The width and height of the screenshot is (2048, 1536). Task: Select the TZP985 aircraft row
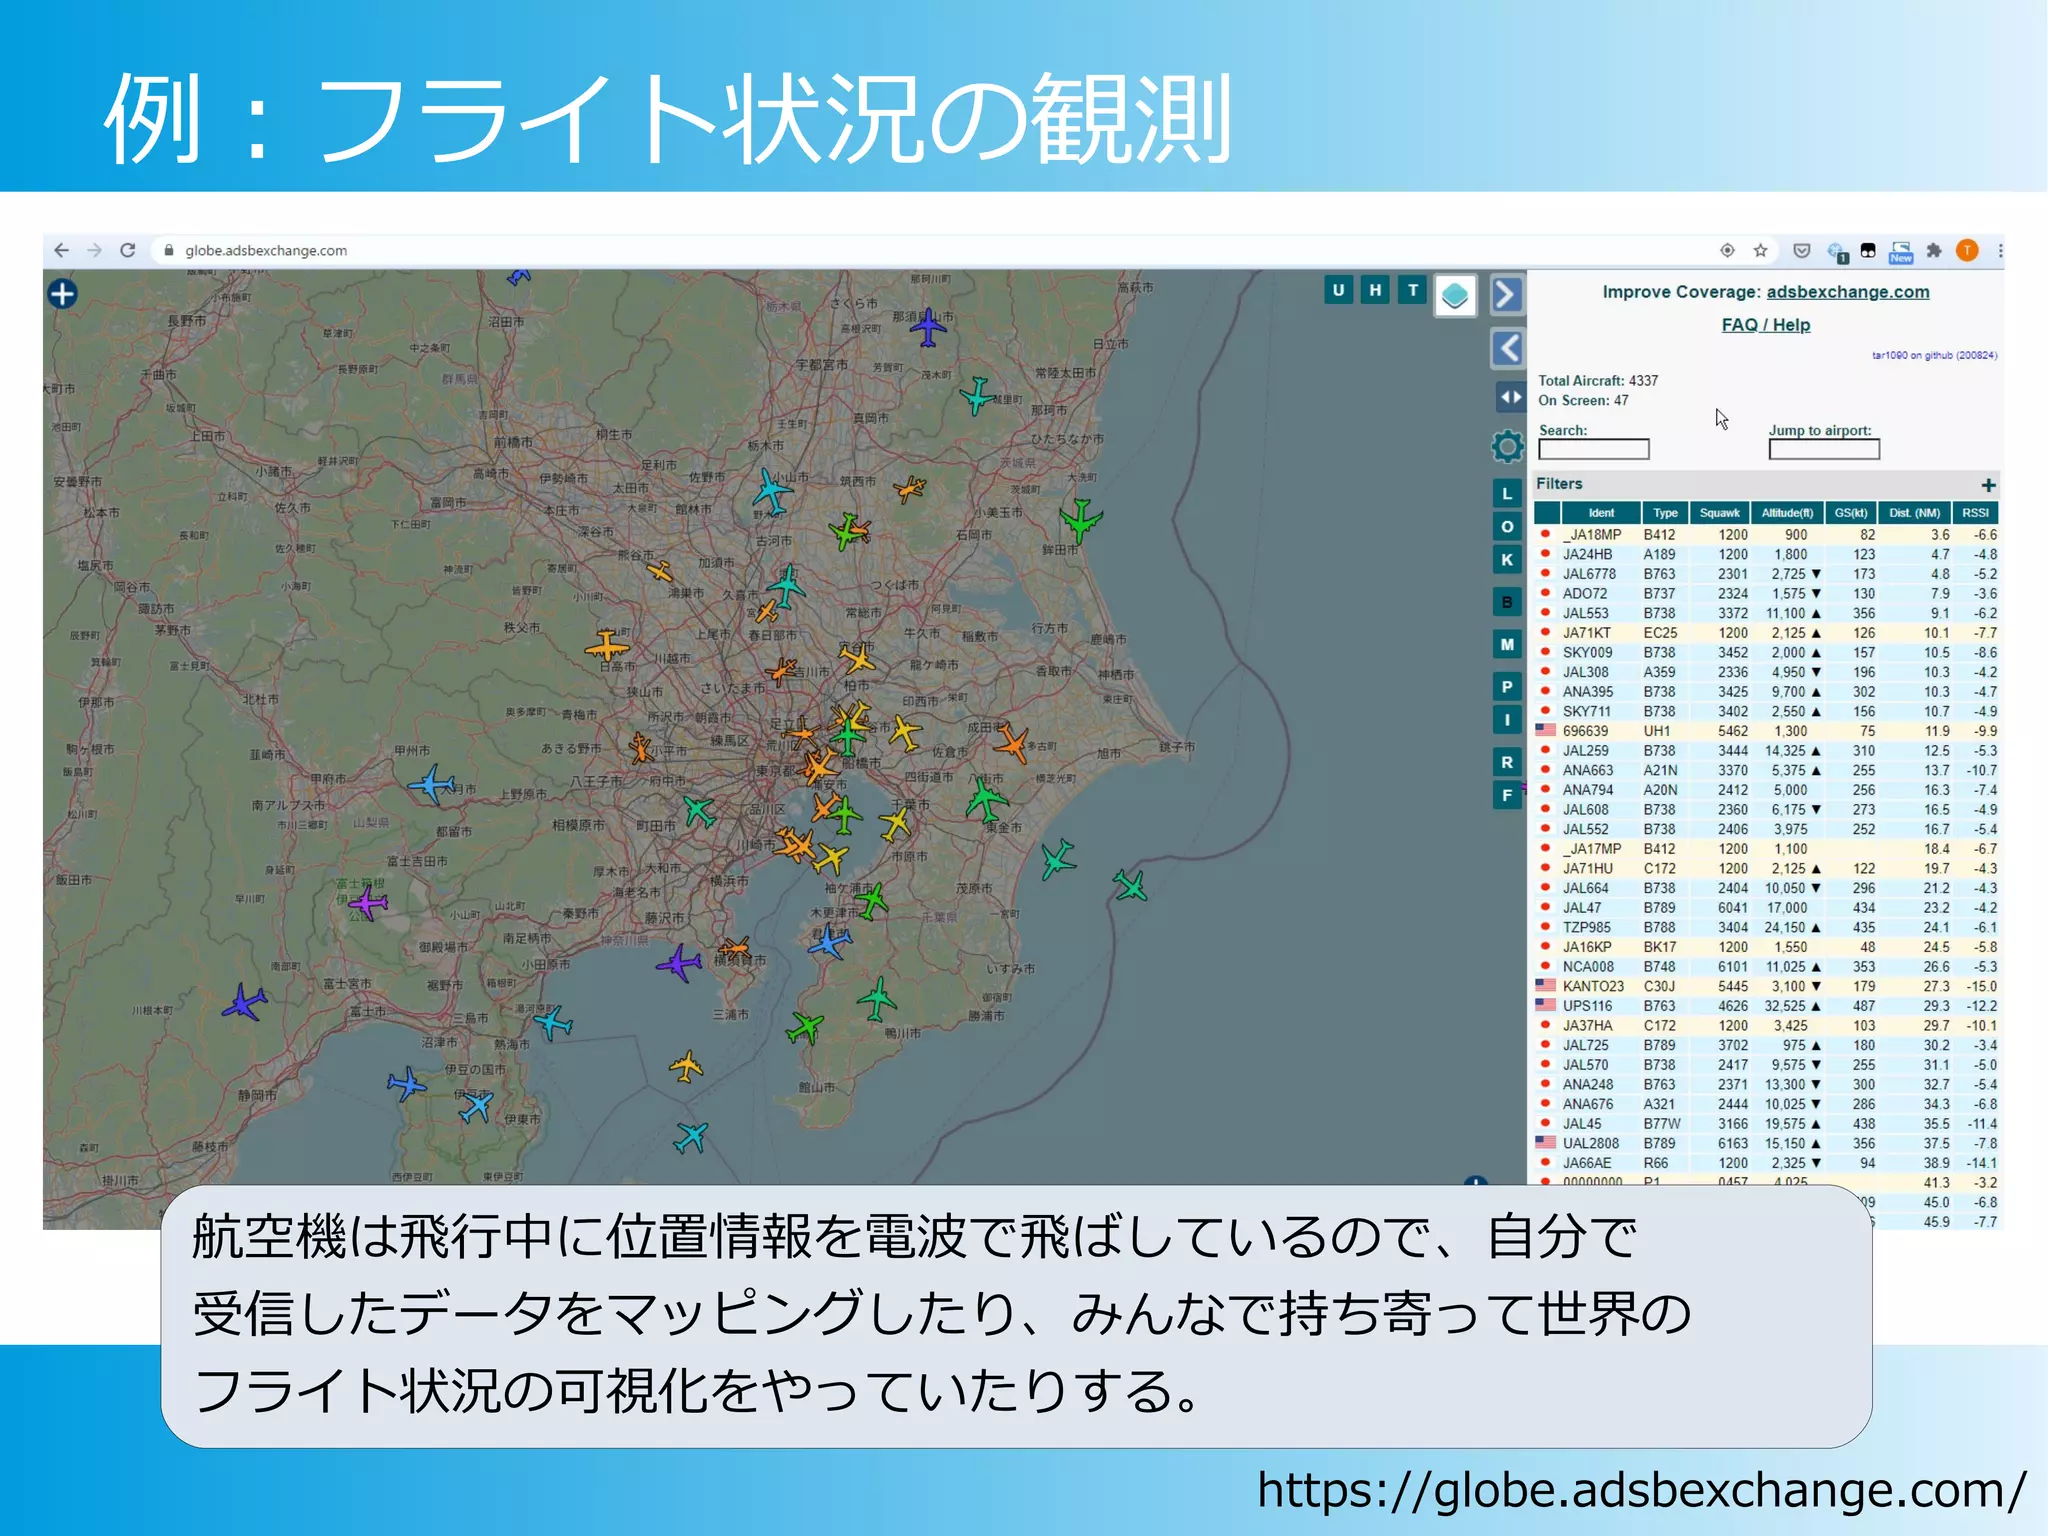tap(1767, 928)
